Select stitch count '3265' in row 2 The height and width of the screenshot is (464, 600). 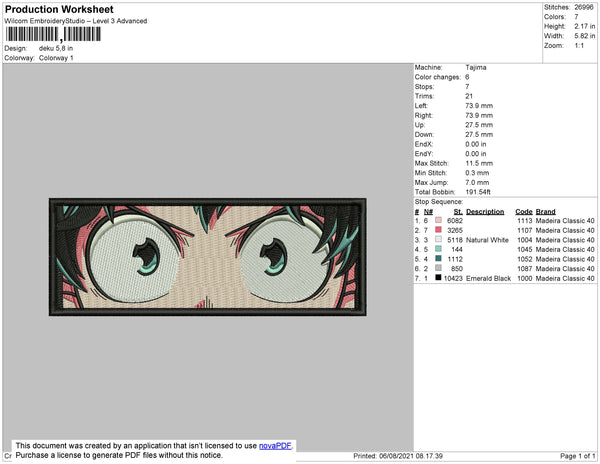pyautogui.click(x=455, y=230)
